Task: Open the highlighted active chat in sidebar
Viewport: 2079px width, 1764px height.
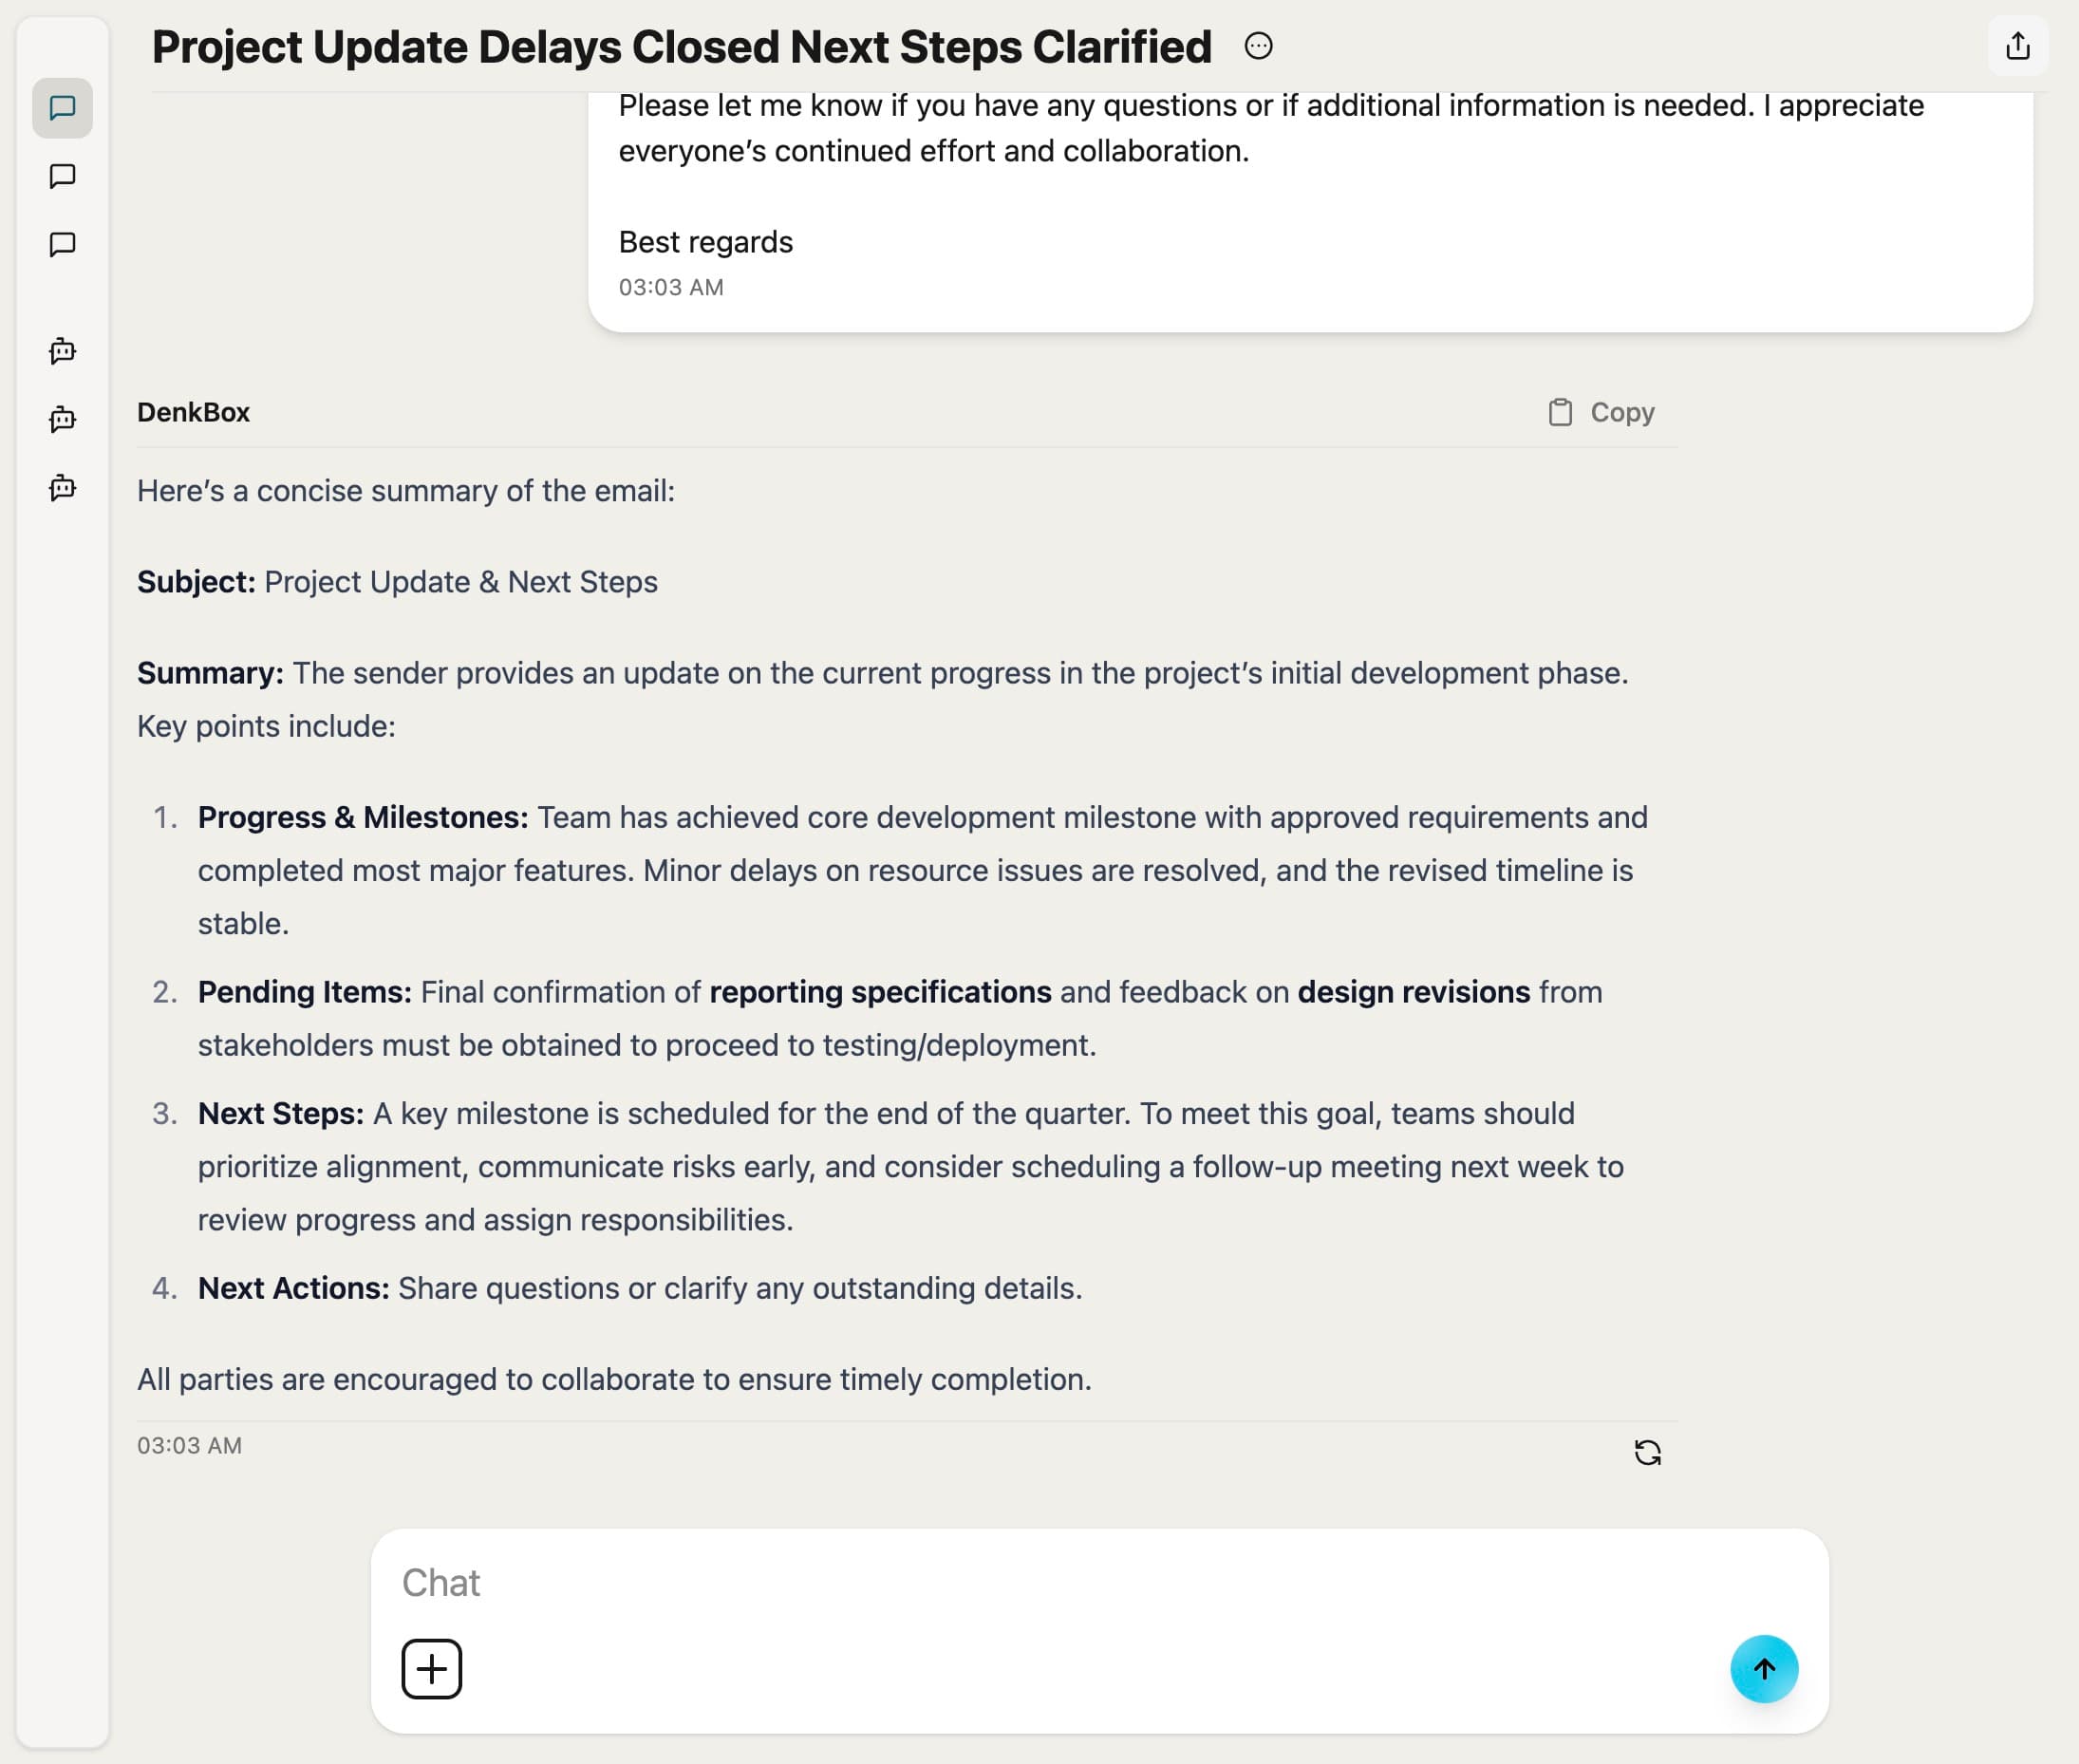Action: (x=62, y=108)
